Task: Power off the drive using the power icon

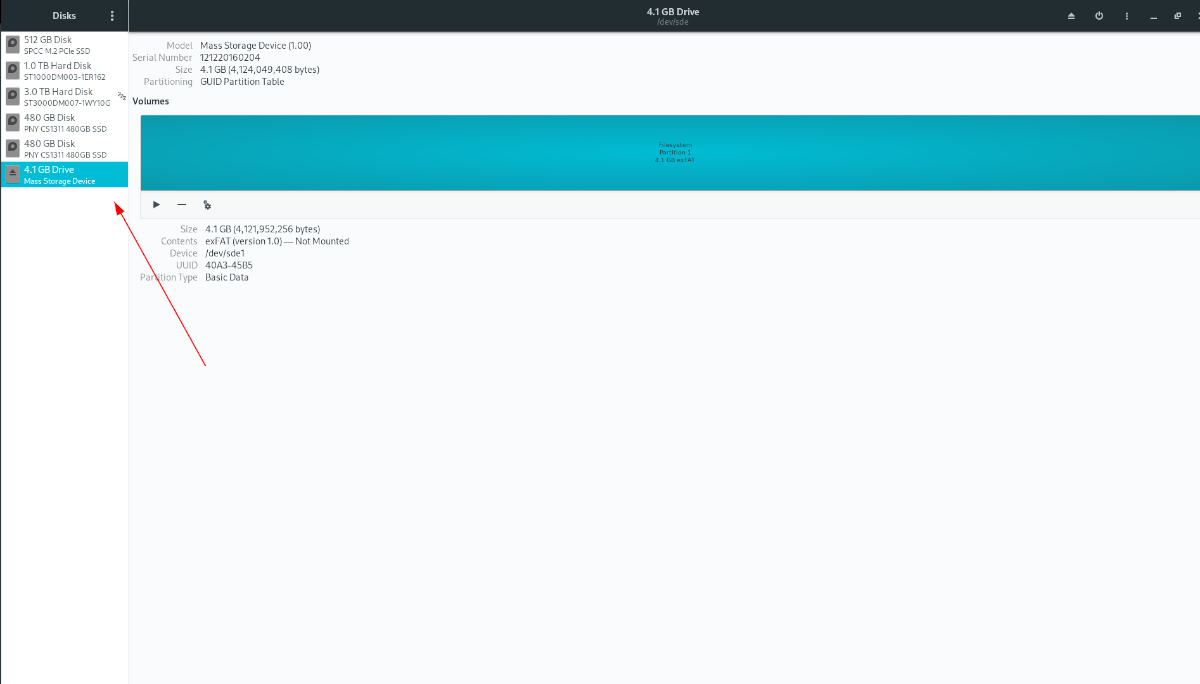Action: pyautogui.click(x=1097, y=15)
